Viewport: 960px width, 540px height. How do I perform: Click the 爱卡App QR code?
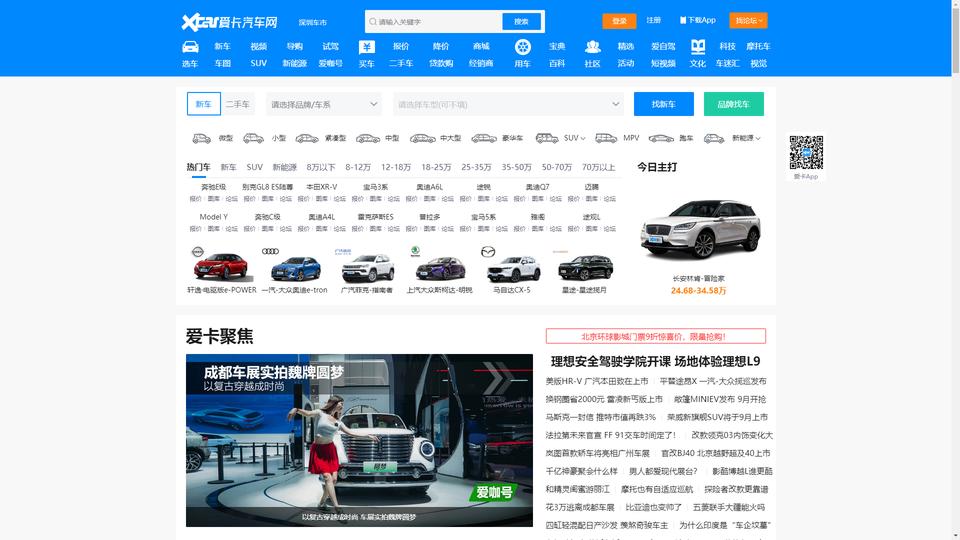click(806, 152)
